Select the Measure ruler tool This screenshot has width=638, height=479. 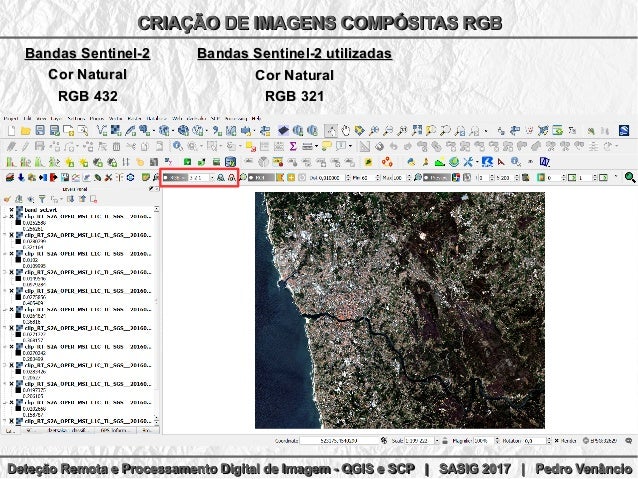pyautogui.click(x=307, y=146)
